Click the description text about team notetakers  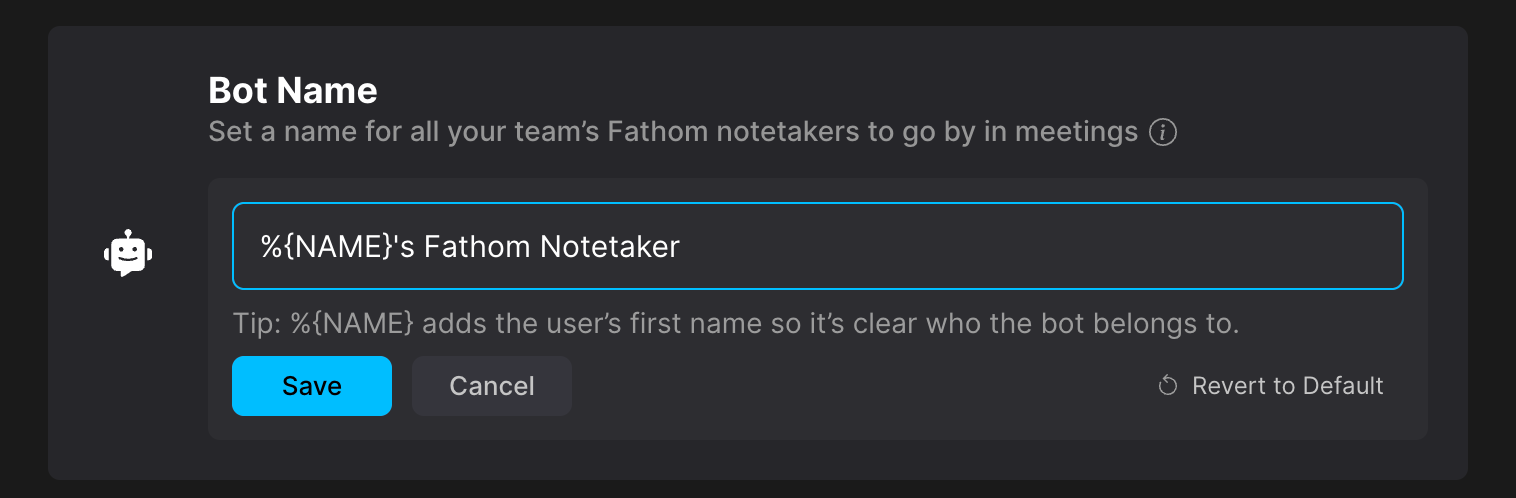click(673, 132)
